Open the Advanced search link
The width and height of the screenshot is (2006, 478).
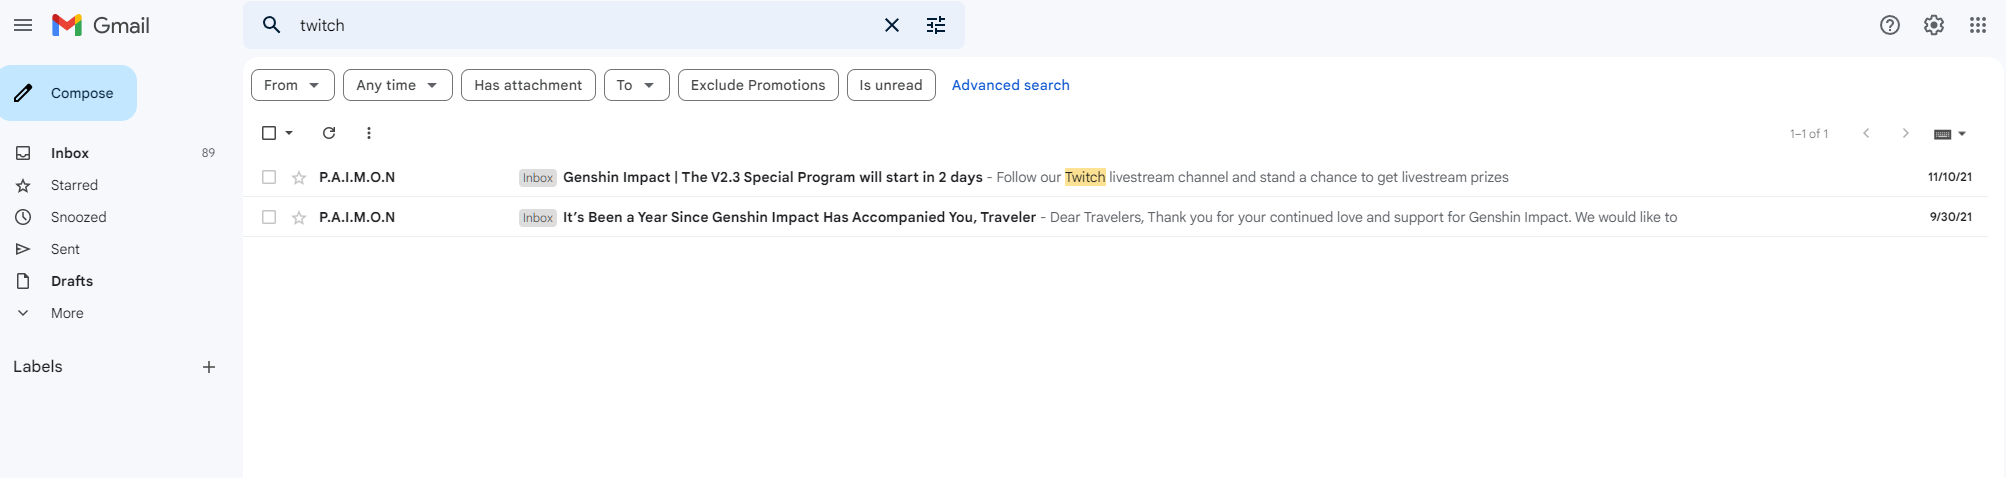click(x=1010, y=85)
